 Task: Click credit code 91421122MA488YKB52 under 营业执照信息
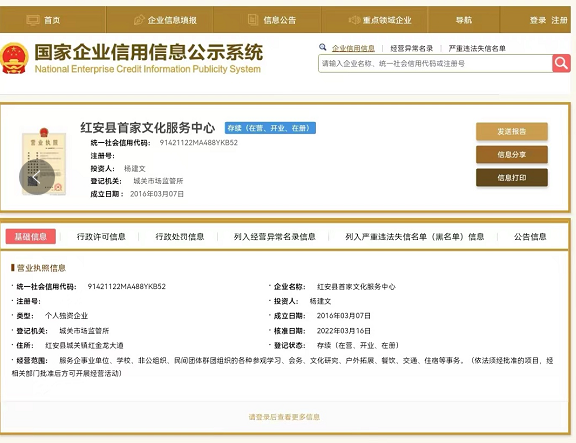pyautogui.click(x=126, y=286)
